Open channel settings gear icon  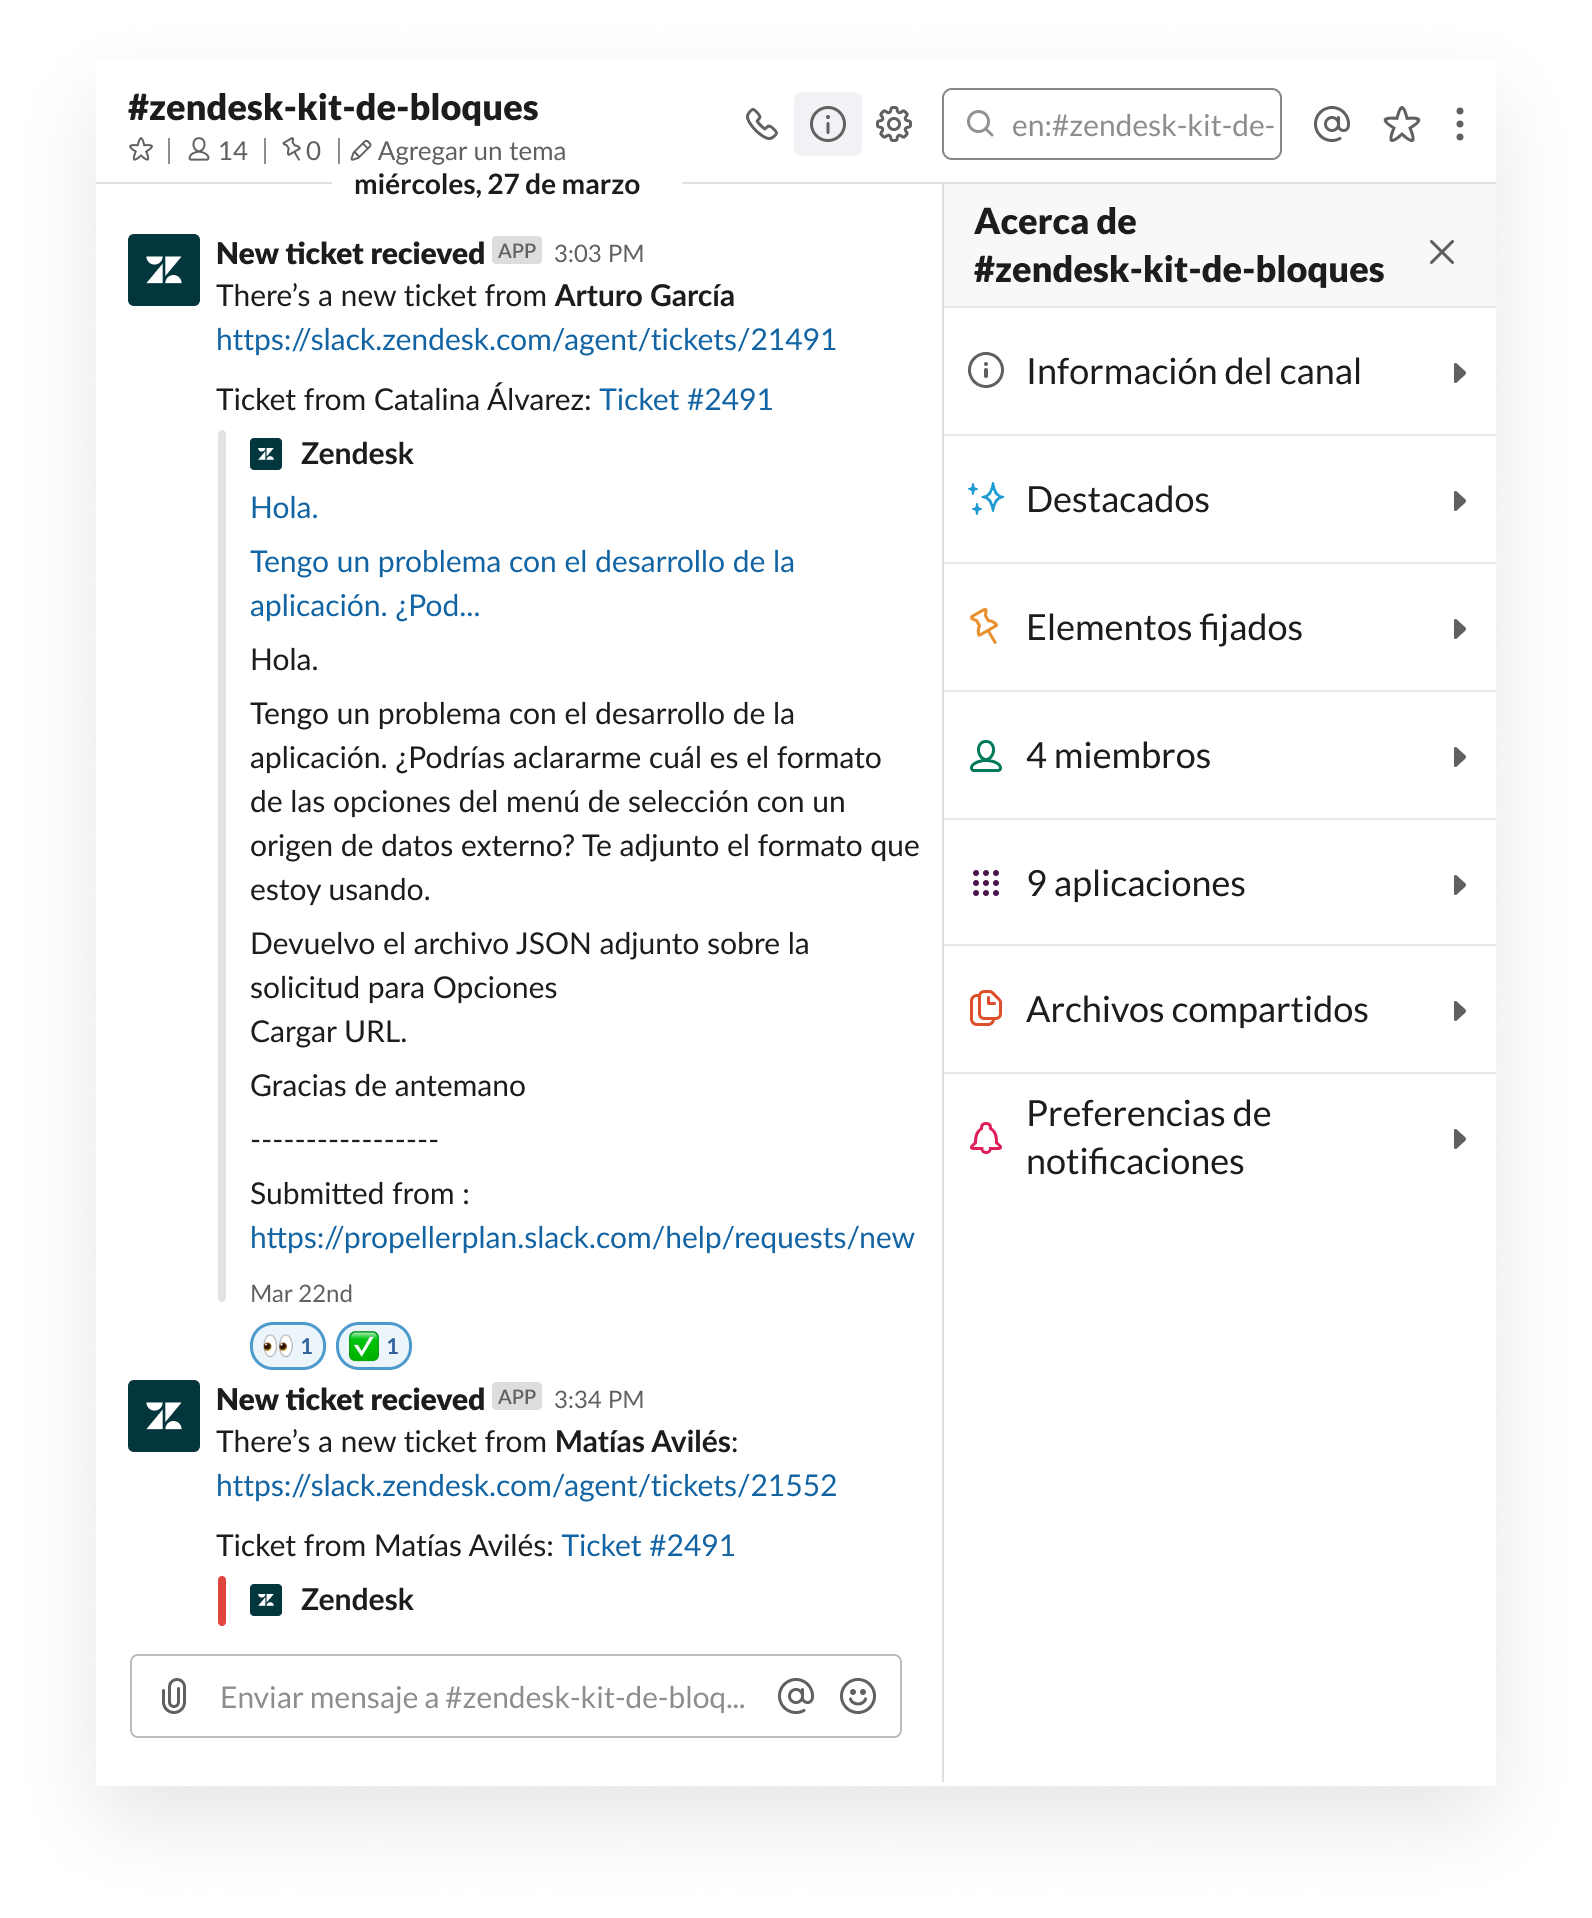[x=893, y=124]
